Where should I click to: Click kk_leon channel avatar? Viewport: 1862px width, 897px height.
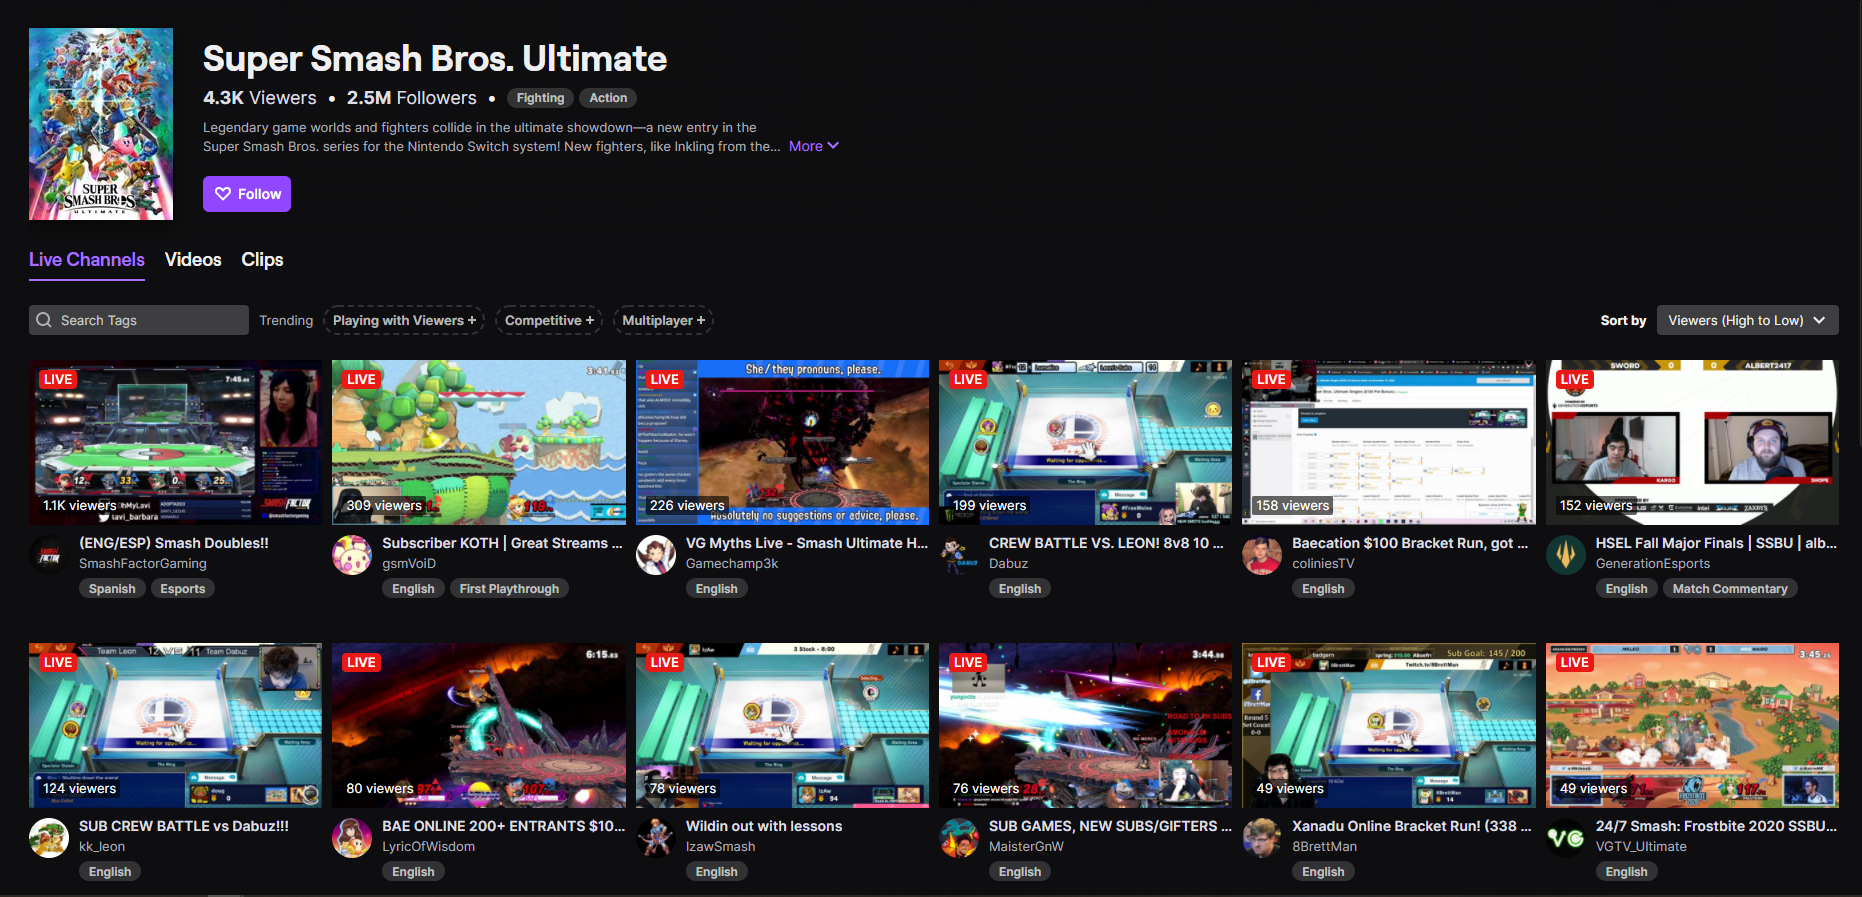[49, 838]
